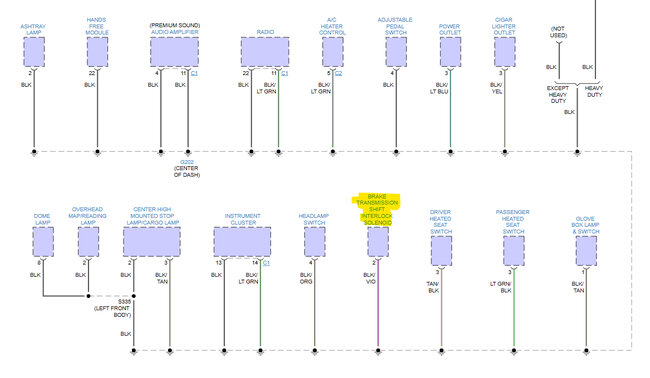Click the Headlamp Switch component box
Viewport: 650px width, 378px height.
pyautogui.click(x=315, y=242)
